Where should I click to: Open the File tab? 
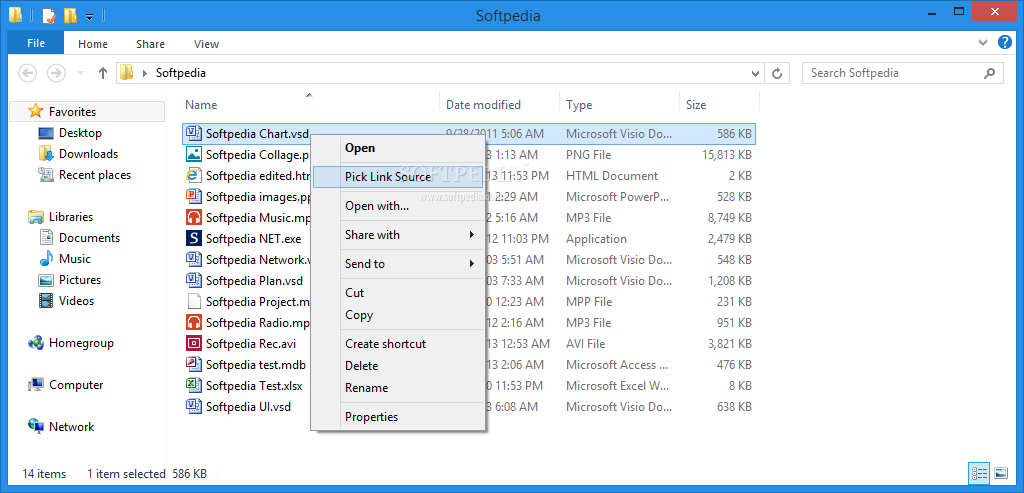point(36,44)
